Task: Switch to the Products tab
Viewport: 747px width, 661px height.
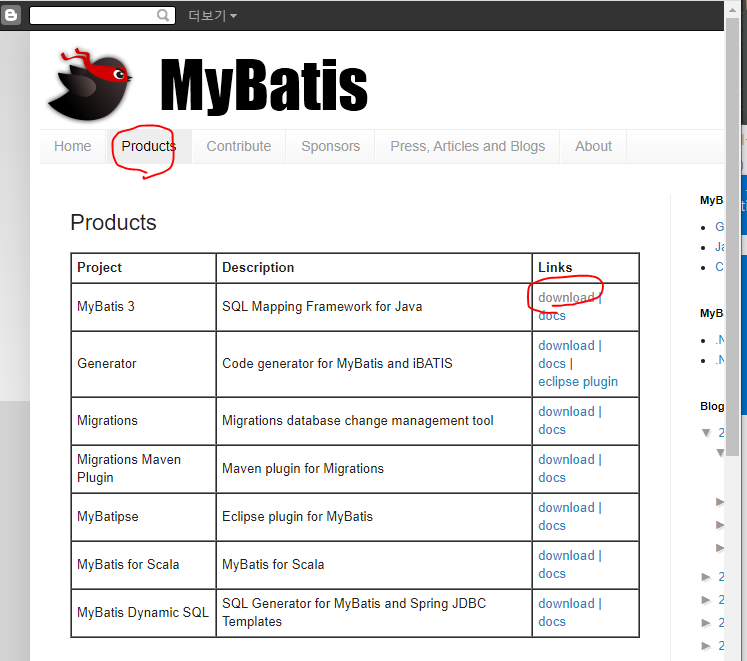Action: tap(149, 146)
